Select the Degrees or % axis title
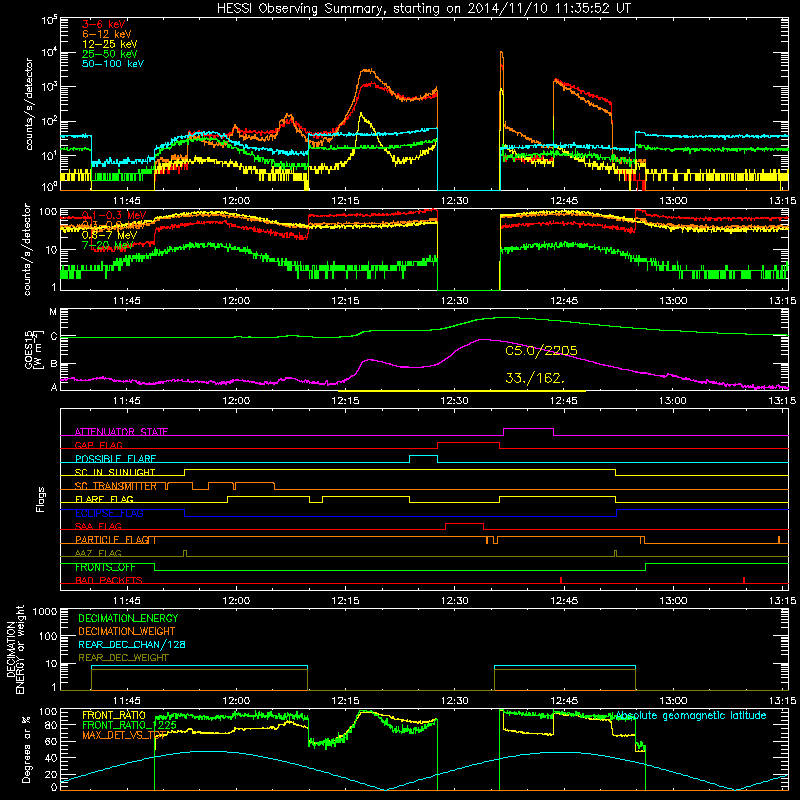 point(26,750)
